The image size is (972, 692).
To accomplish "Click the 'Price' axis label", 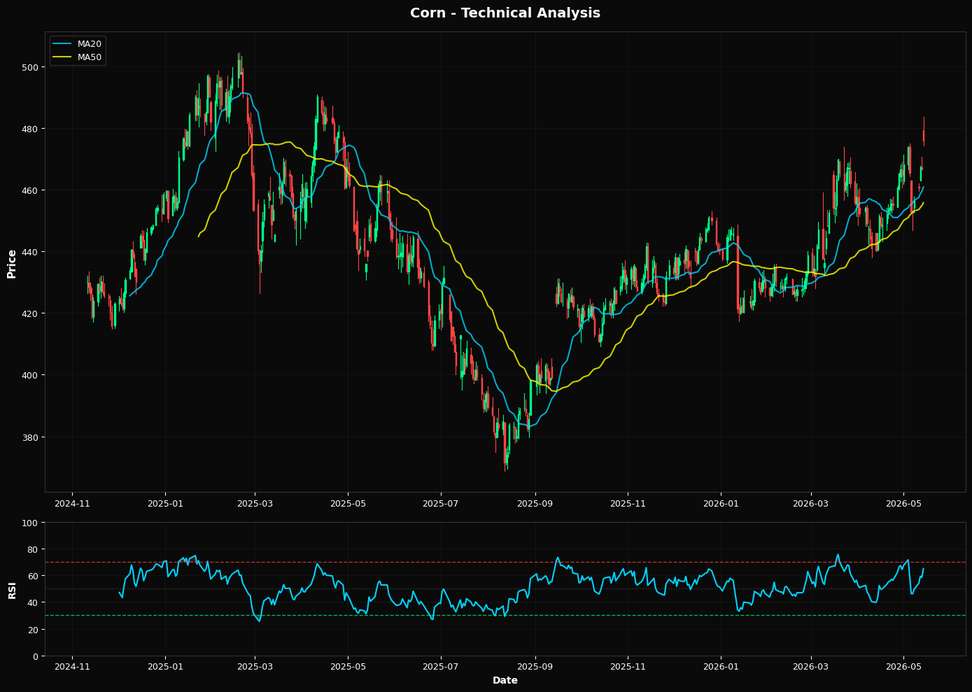I will pyautogui.click(x=11, y=264).
